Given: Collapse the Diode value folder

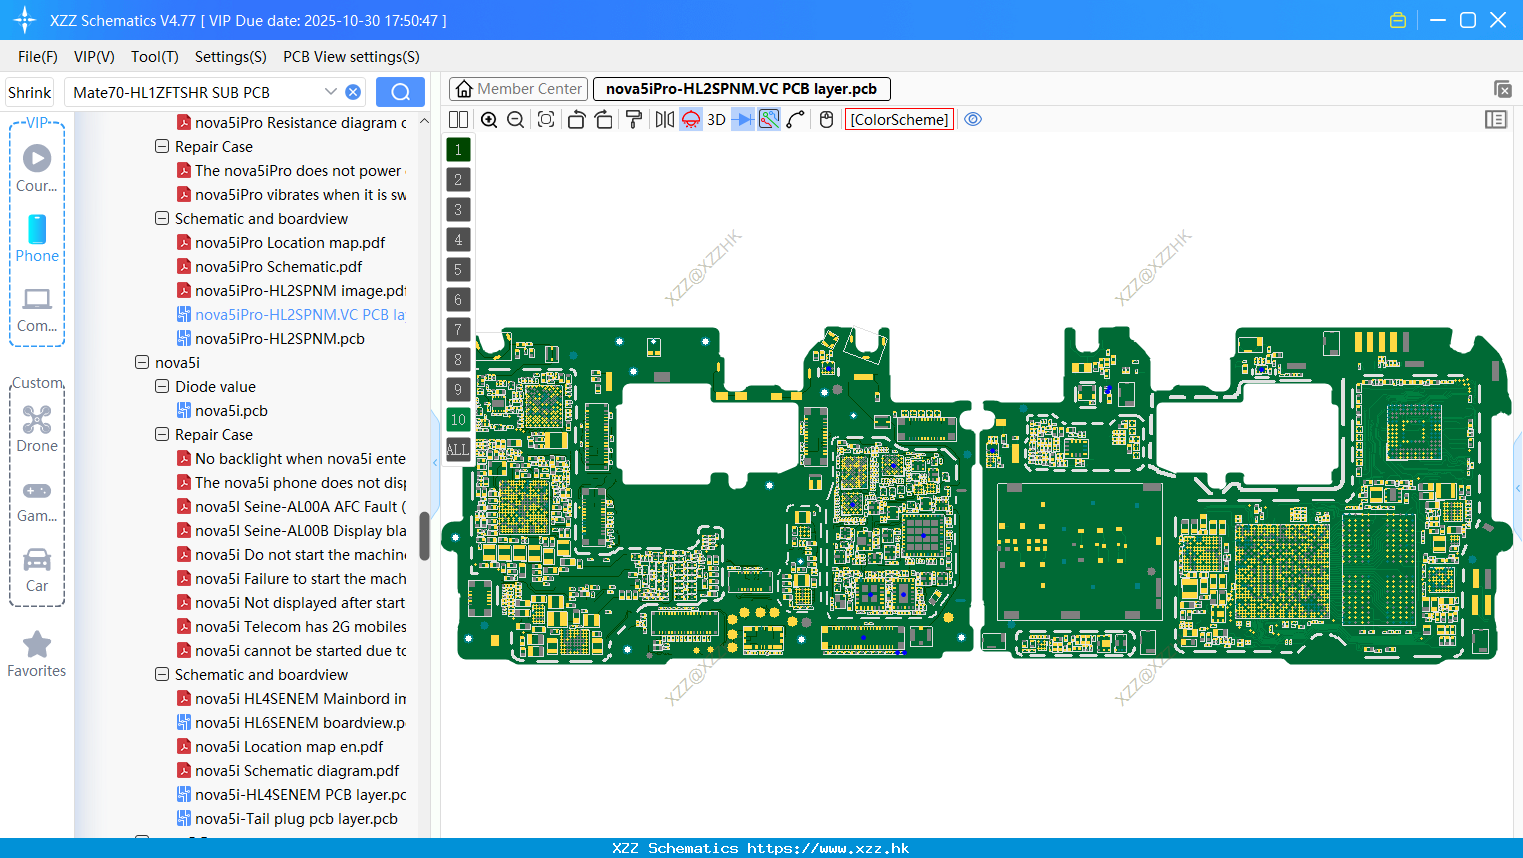Looking at the screenshot, I should tap(162, 387).
